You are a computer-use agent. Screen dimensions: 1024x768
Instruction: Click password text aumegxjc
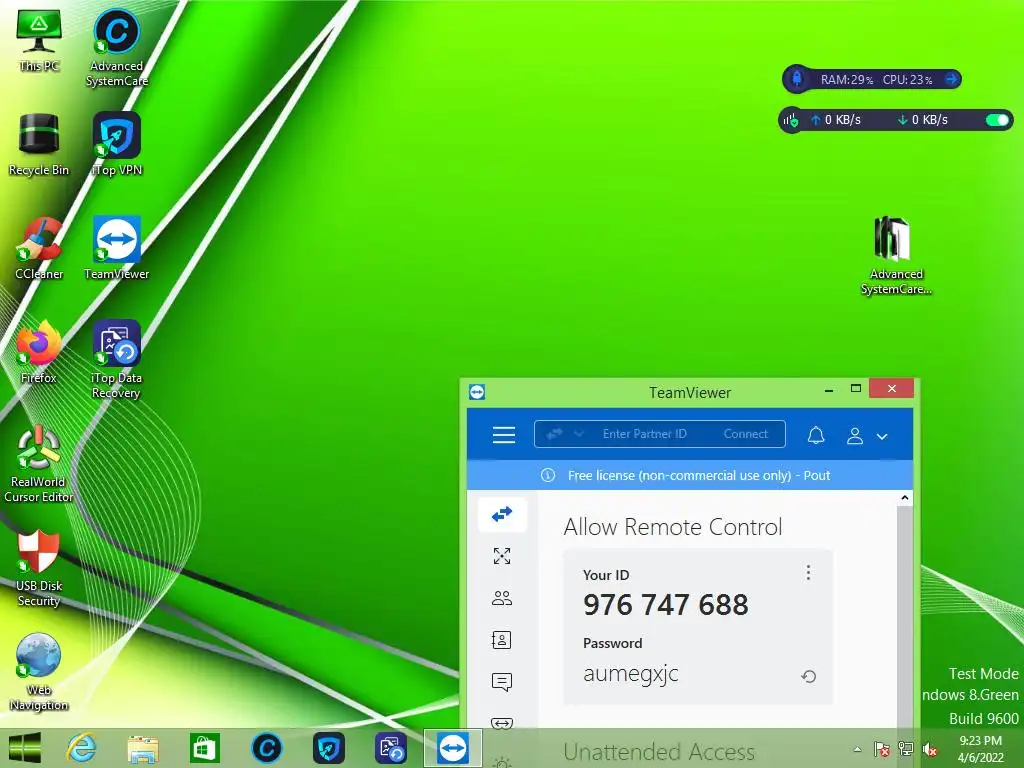(631, 673)
